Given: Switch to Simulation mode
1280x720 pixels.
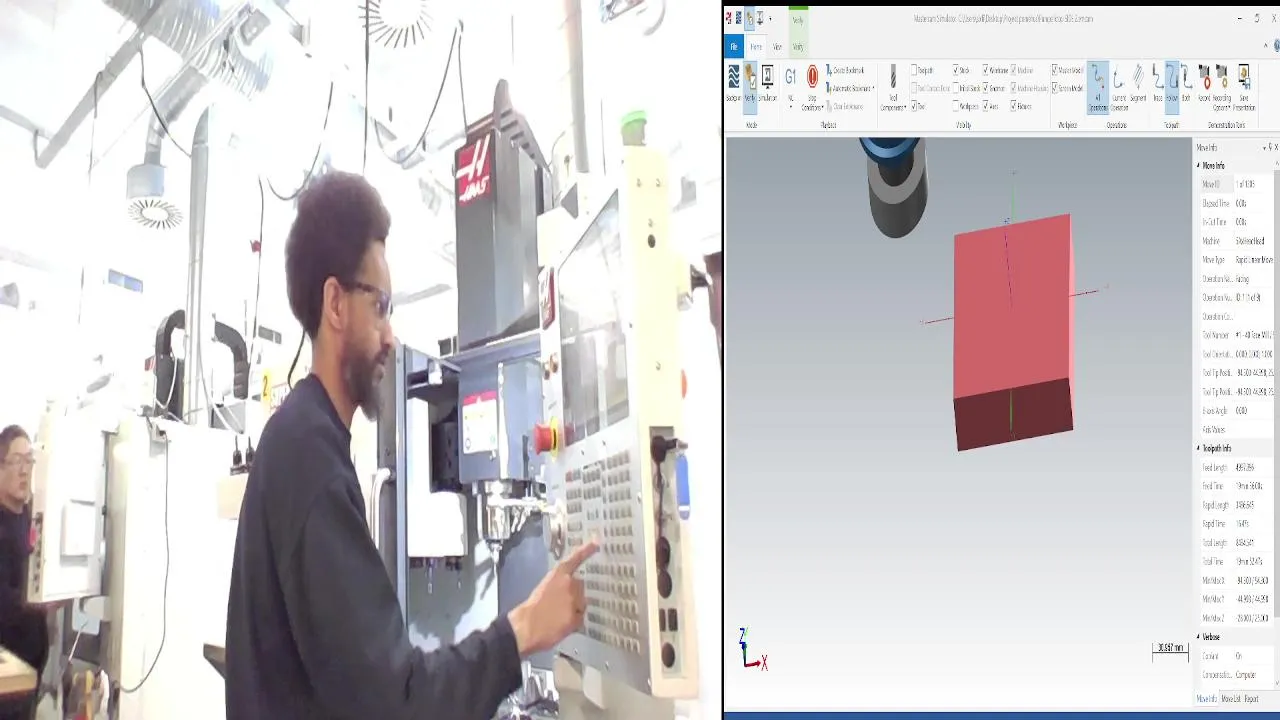Looking at the screenshot, I should tap(767, 82).
